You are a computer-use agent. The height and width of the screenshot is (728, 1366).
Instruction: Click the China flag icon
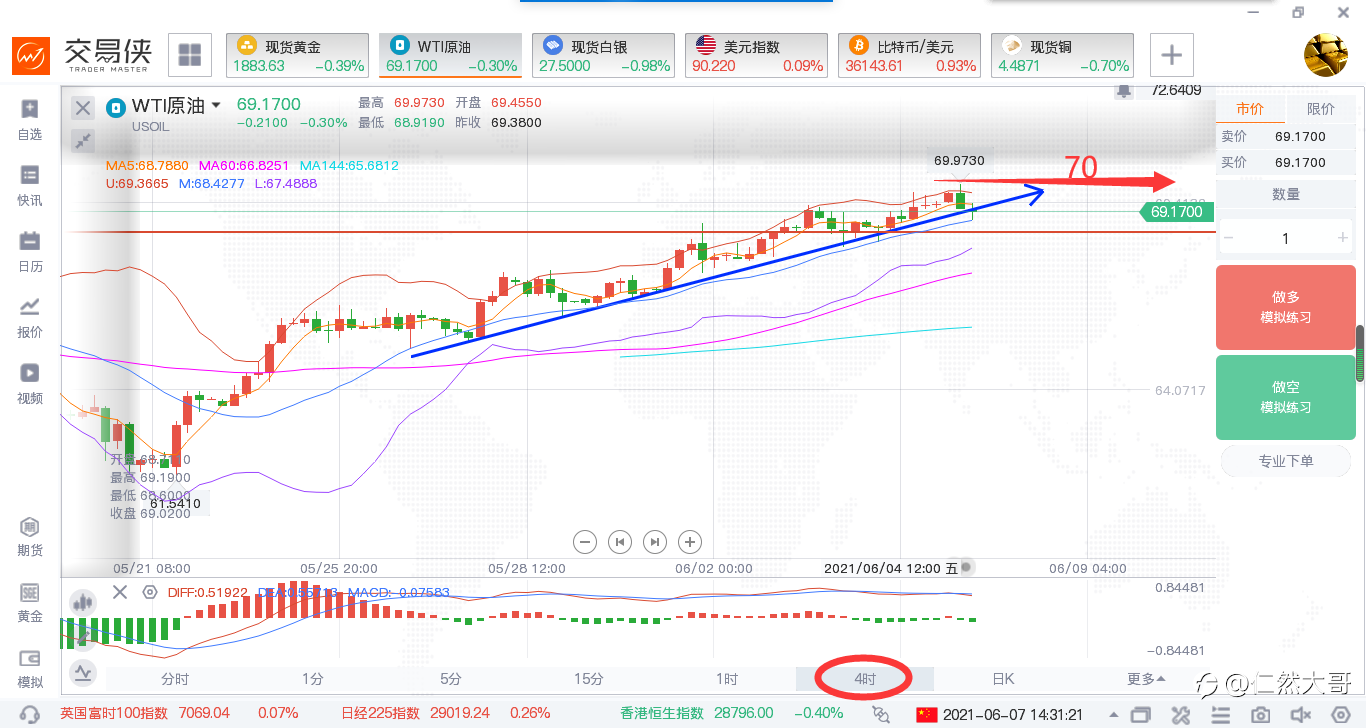coord(927,714)
